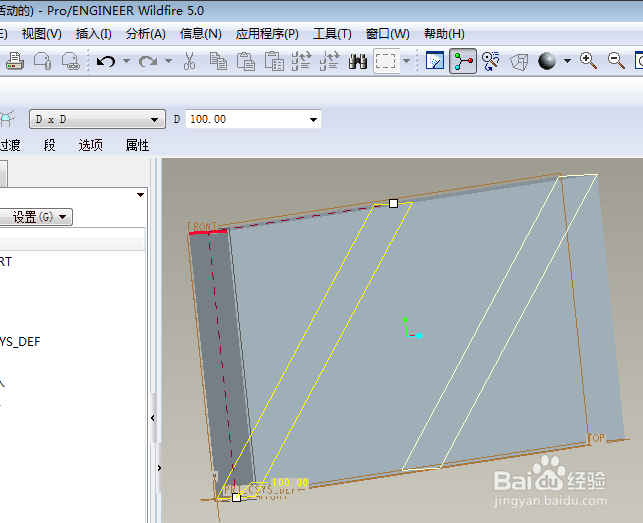This screenshot has width=643, height=523.
Task: Click the binoculars Find icon
Action: pyautogui.click(x=358, y=62)
